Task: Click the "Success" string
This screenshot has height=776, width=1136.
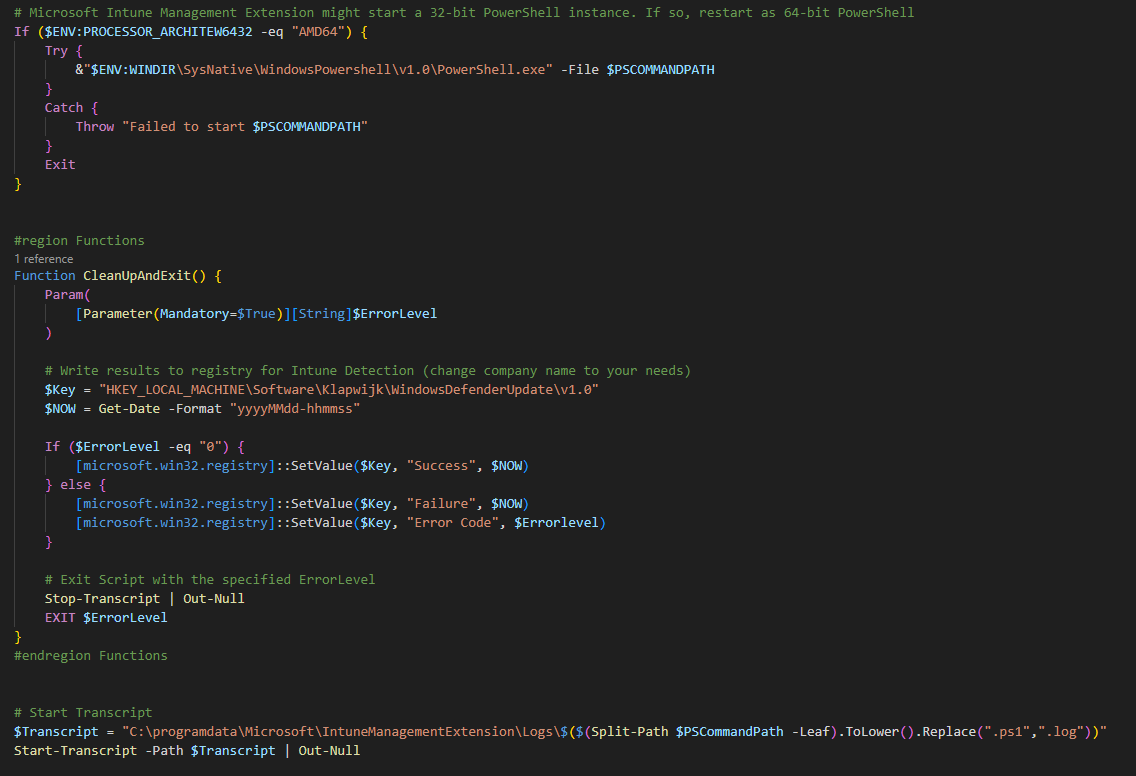Action: coord(440,466)
